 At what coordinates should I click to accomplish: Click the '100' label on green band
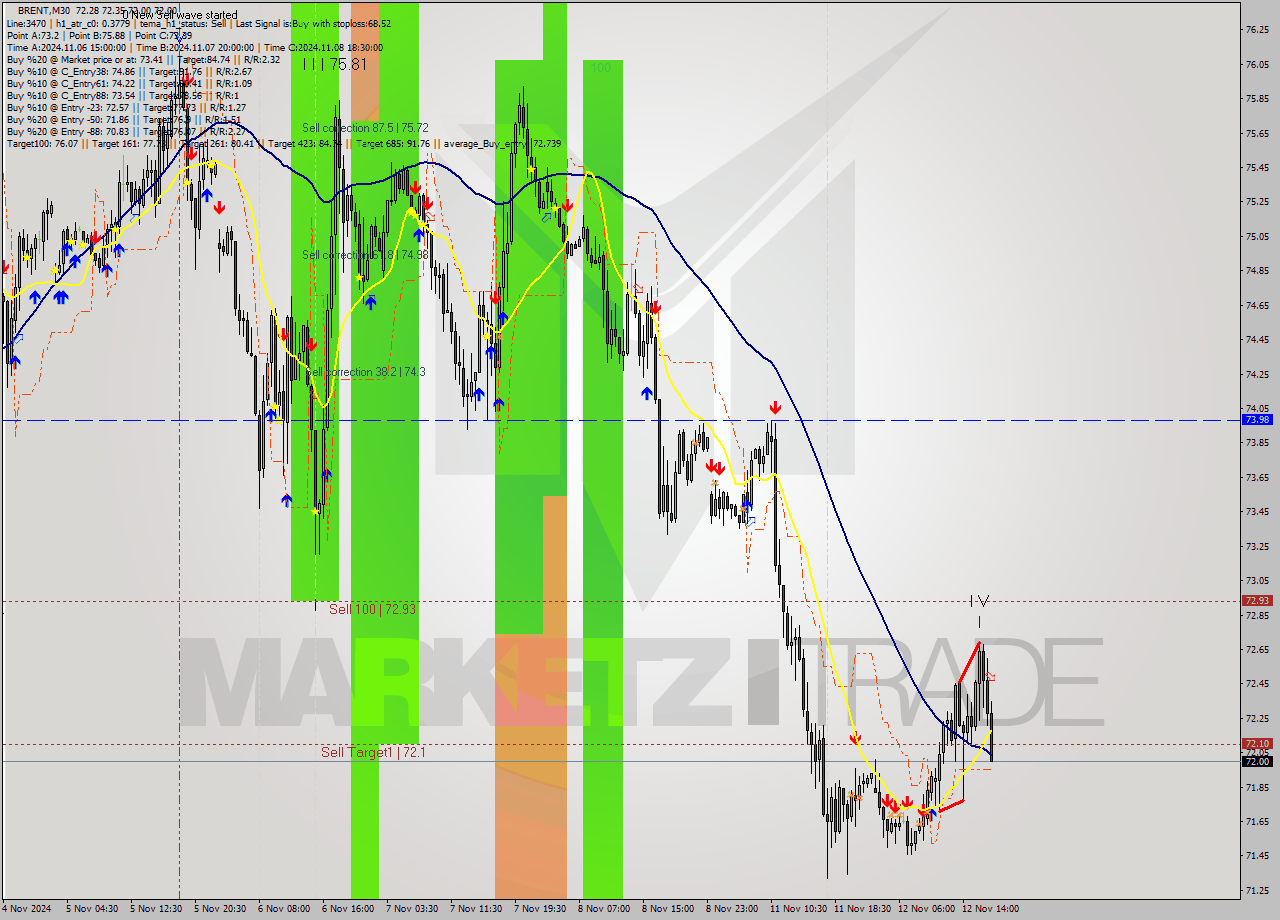pyautogui.click(x=600, y=68)
